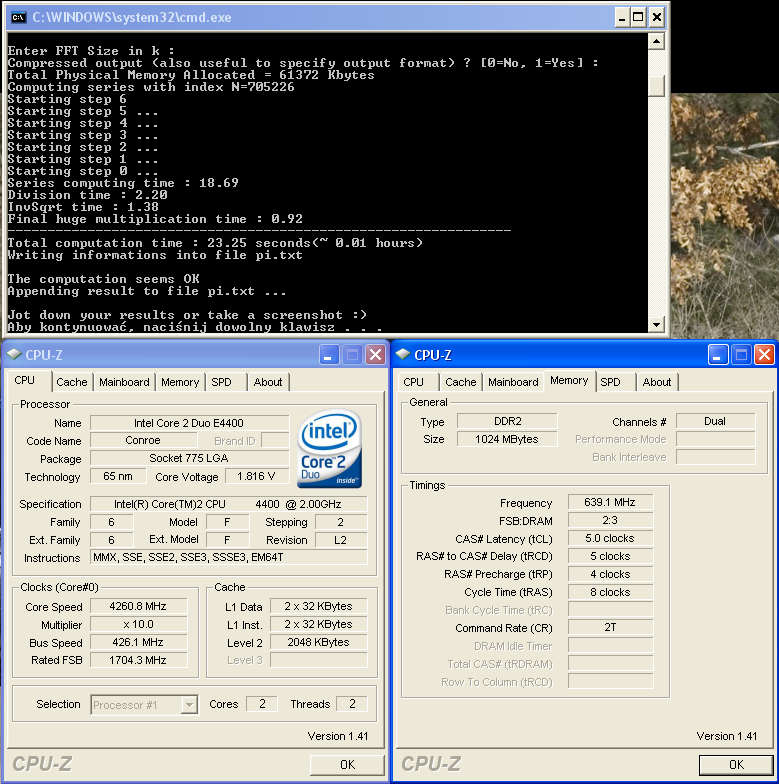Image resolution: width=779 pixels, height=784 pixels.
Task: Click Channels # value 'Dual'
Action: 715,421
